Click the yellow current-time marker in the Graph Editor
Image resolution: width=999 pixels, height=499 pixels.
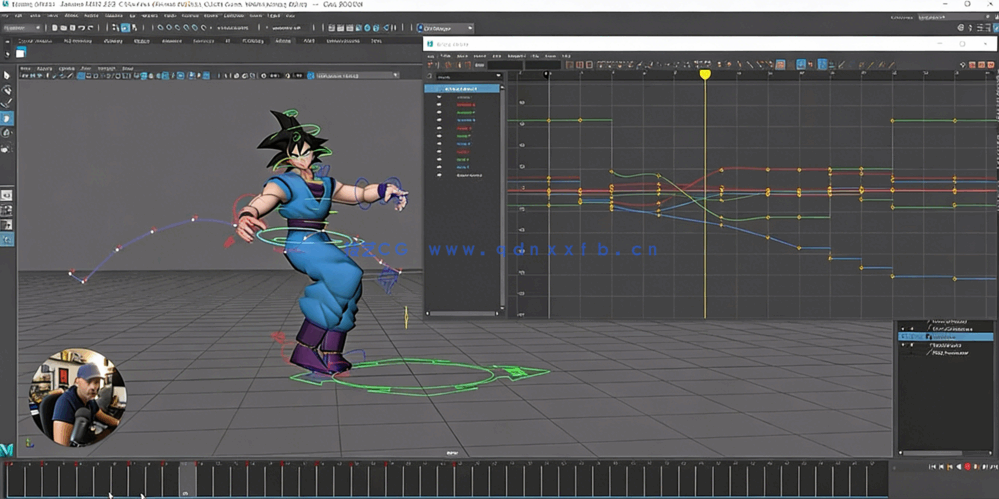[x=705, y=74]
